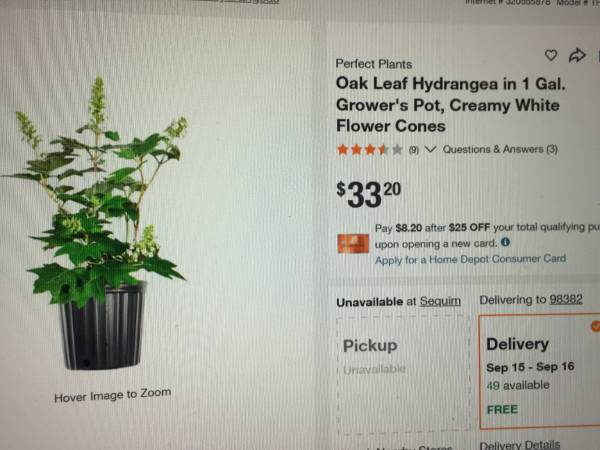Click the orange Home Depot card icon
This screenshot has width=600, height=450.
click(353, 243)
